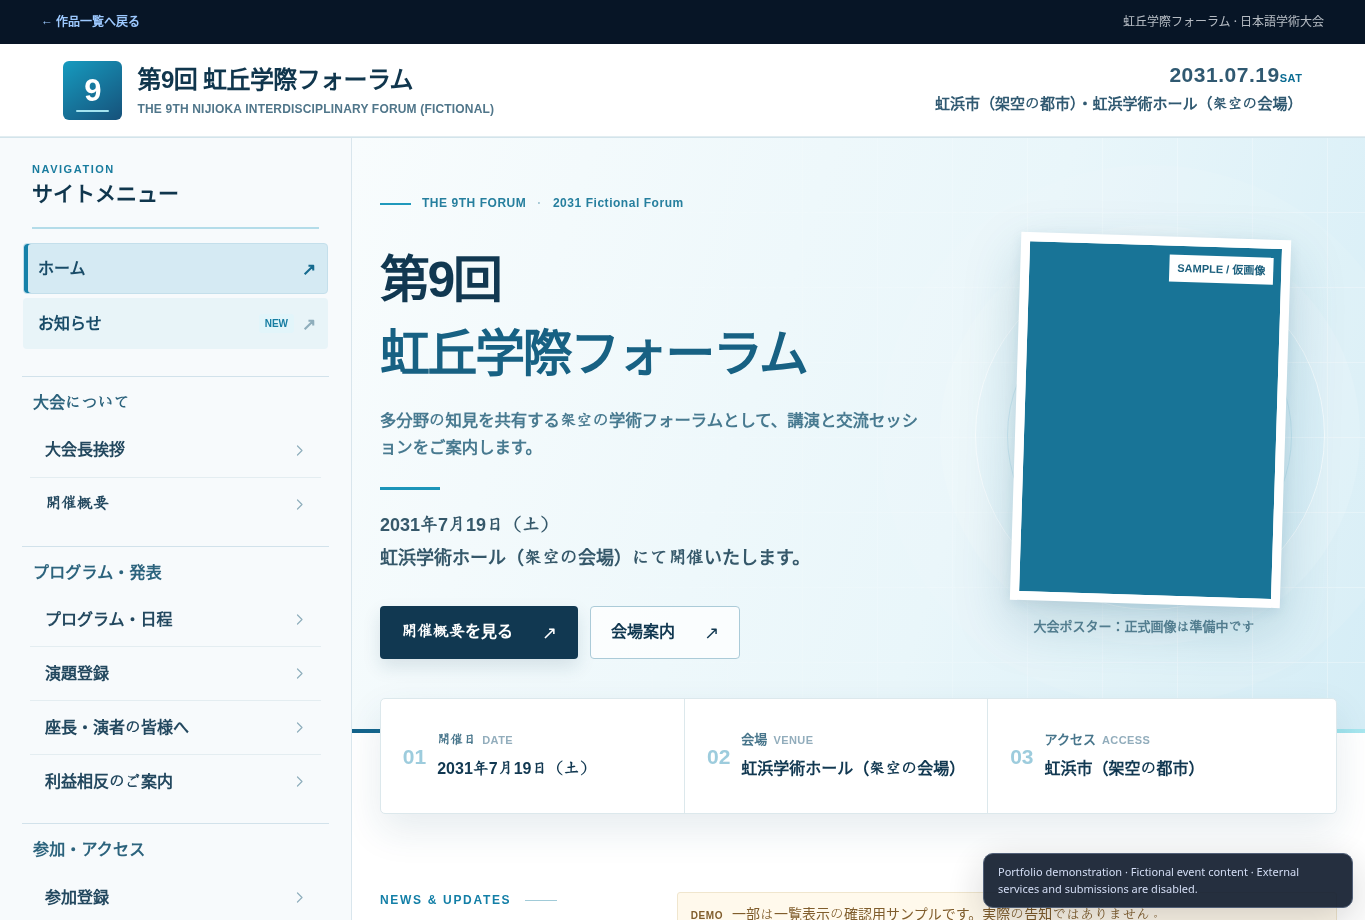Open 参加登録 menu item
1365x920 pixels.
(x=176, y=898)
